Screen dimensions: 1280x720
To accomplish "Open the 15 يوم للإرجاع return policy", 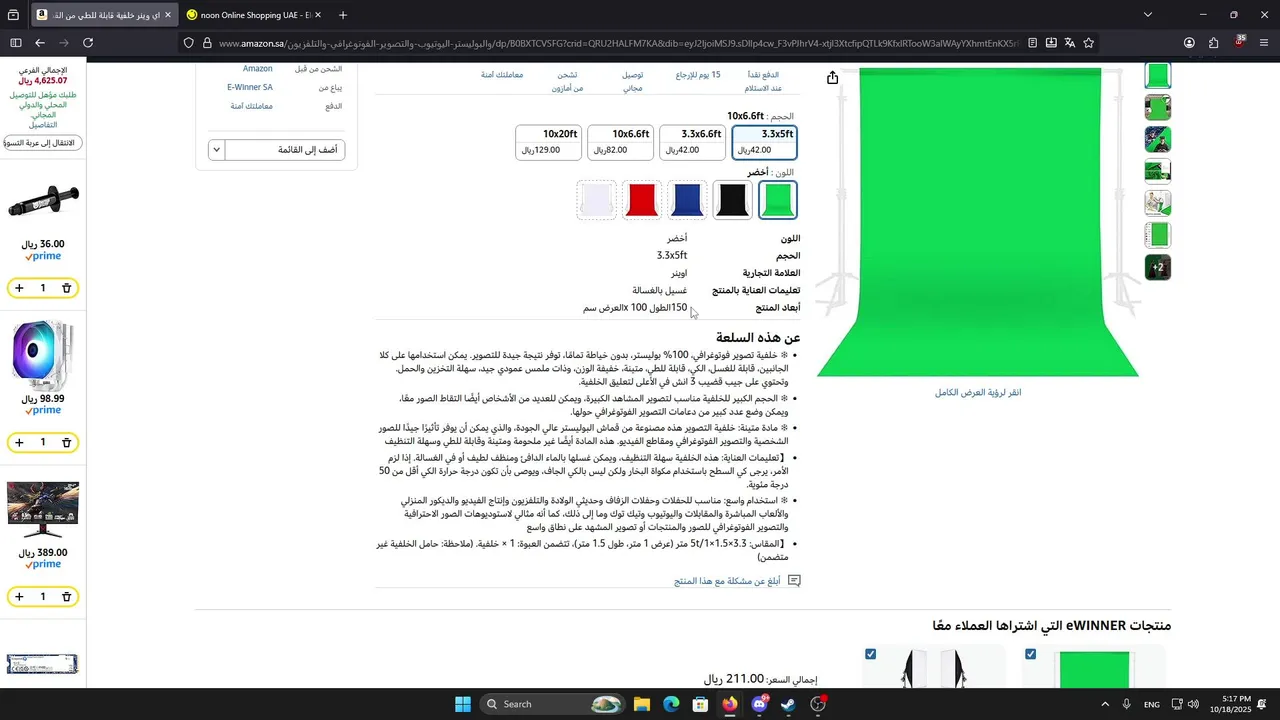I will tap(698, 75).
